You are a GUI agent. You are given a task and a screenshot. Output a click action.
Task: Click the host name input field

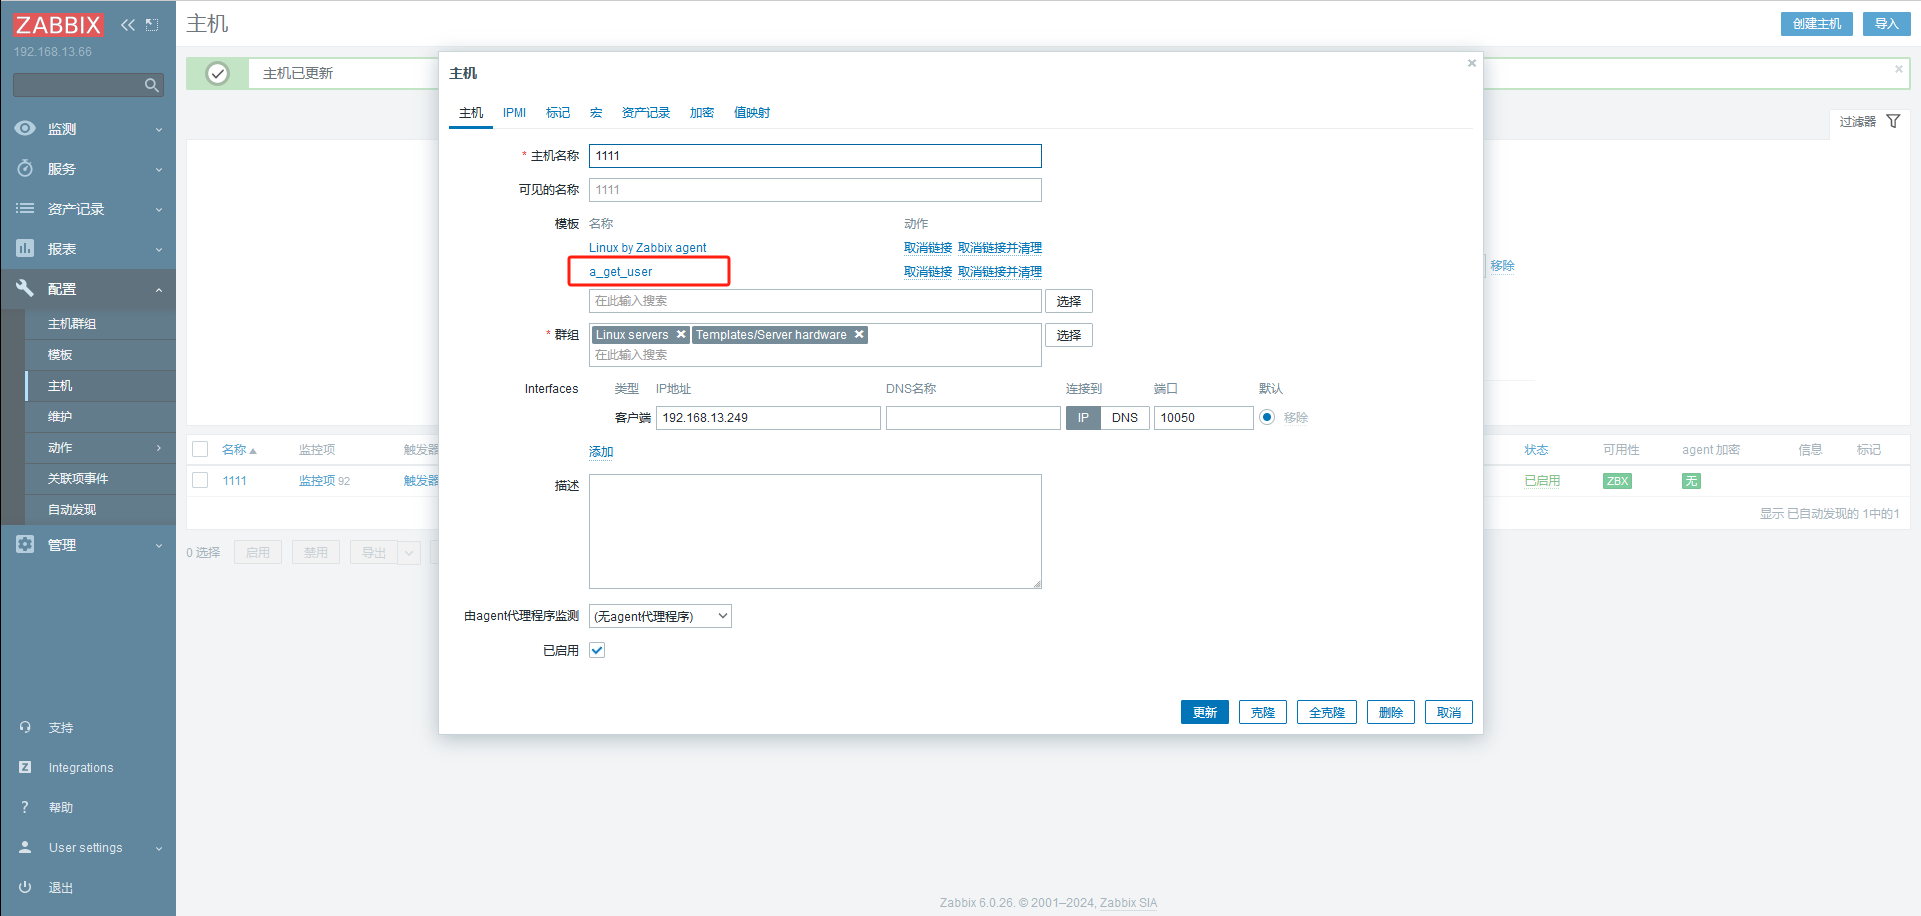[x=814, y=156]
